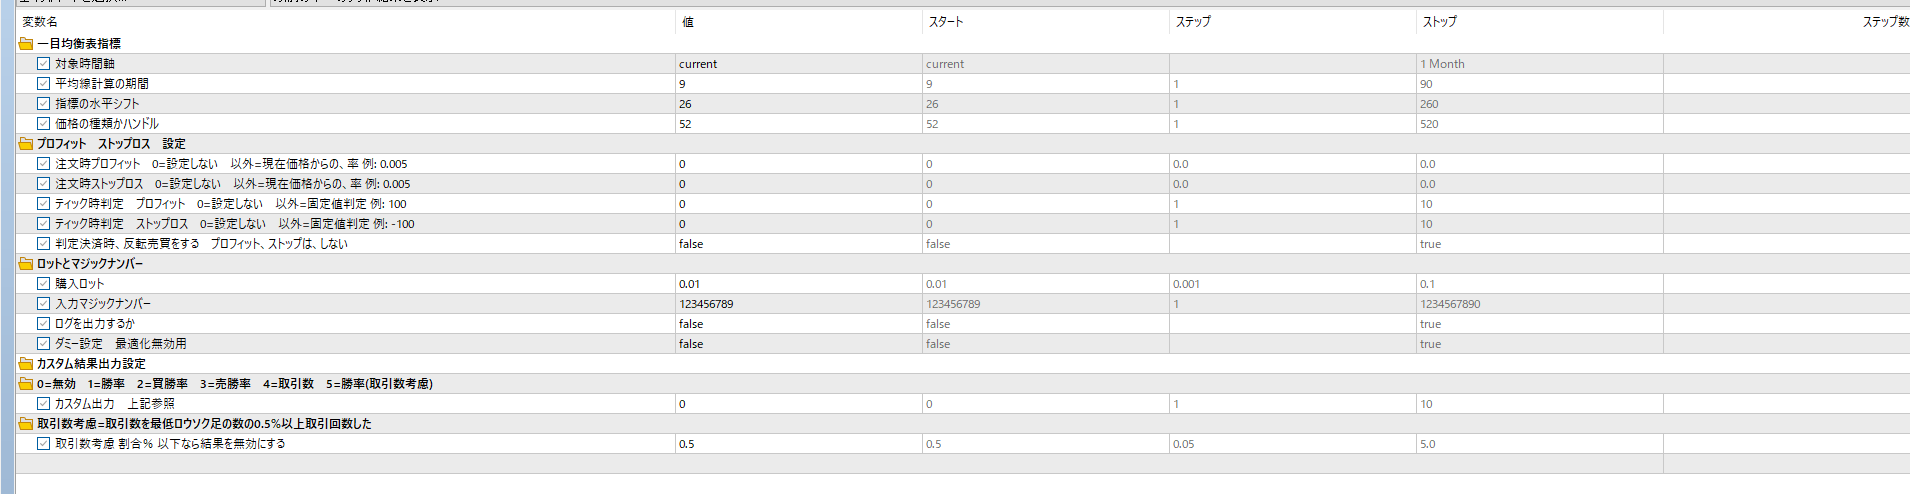Open the 対象時間軸 value dropdown showing current

click(798, 64)
